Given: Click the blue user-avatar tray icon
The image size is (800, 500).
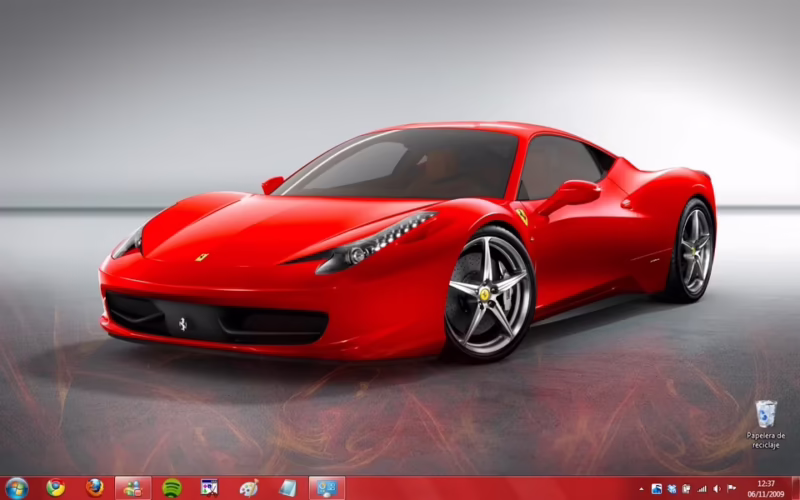Looking at the screenshot, I should [657, 488].
